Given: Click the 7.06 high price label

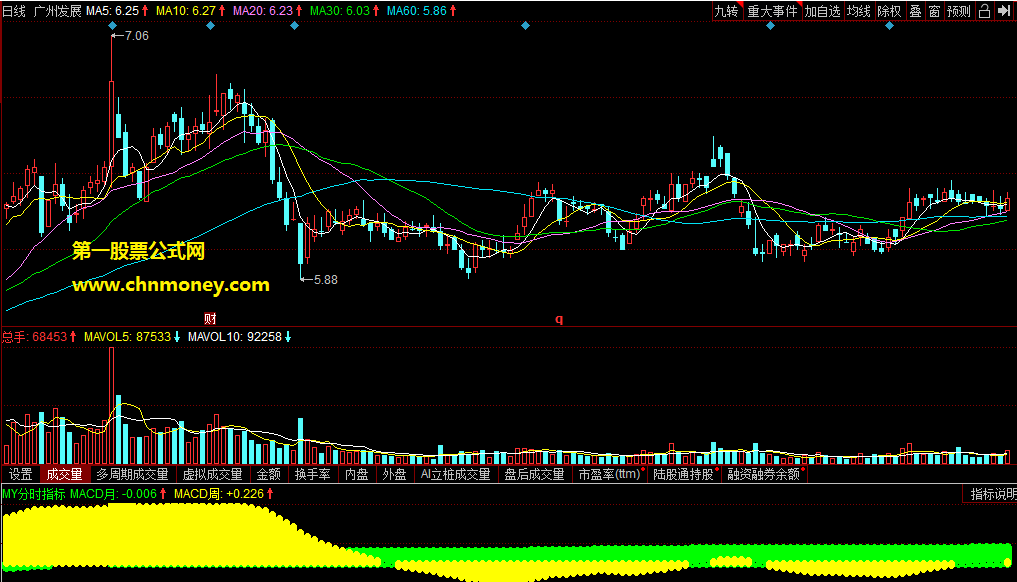Looking at the screenshot, I should pos(137,36).
